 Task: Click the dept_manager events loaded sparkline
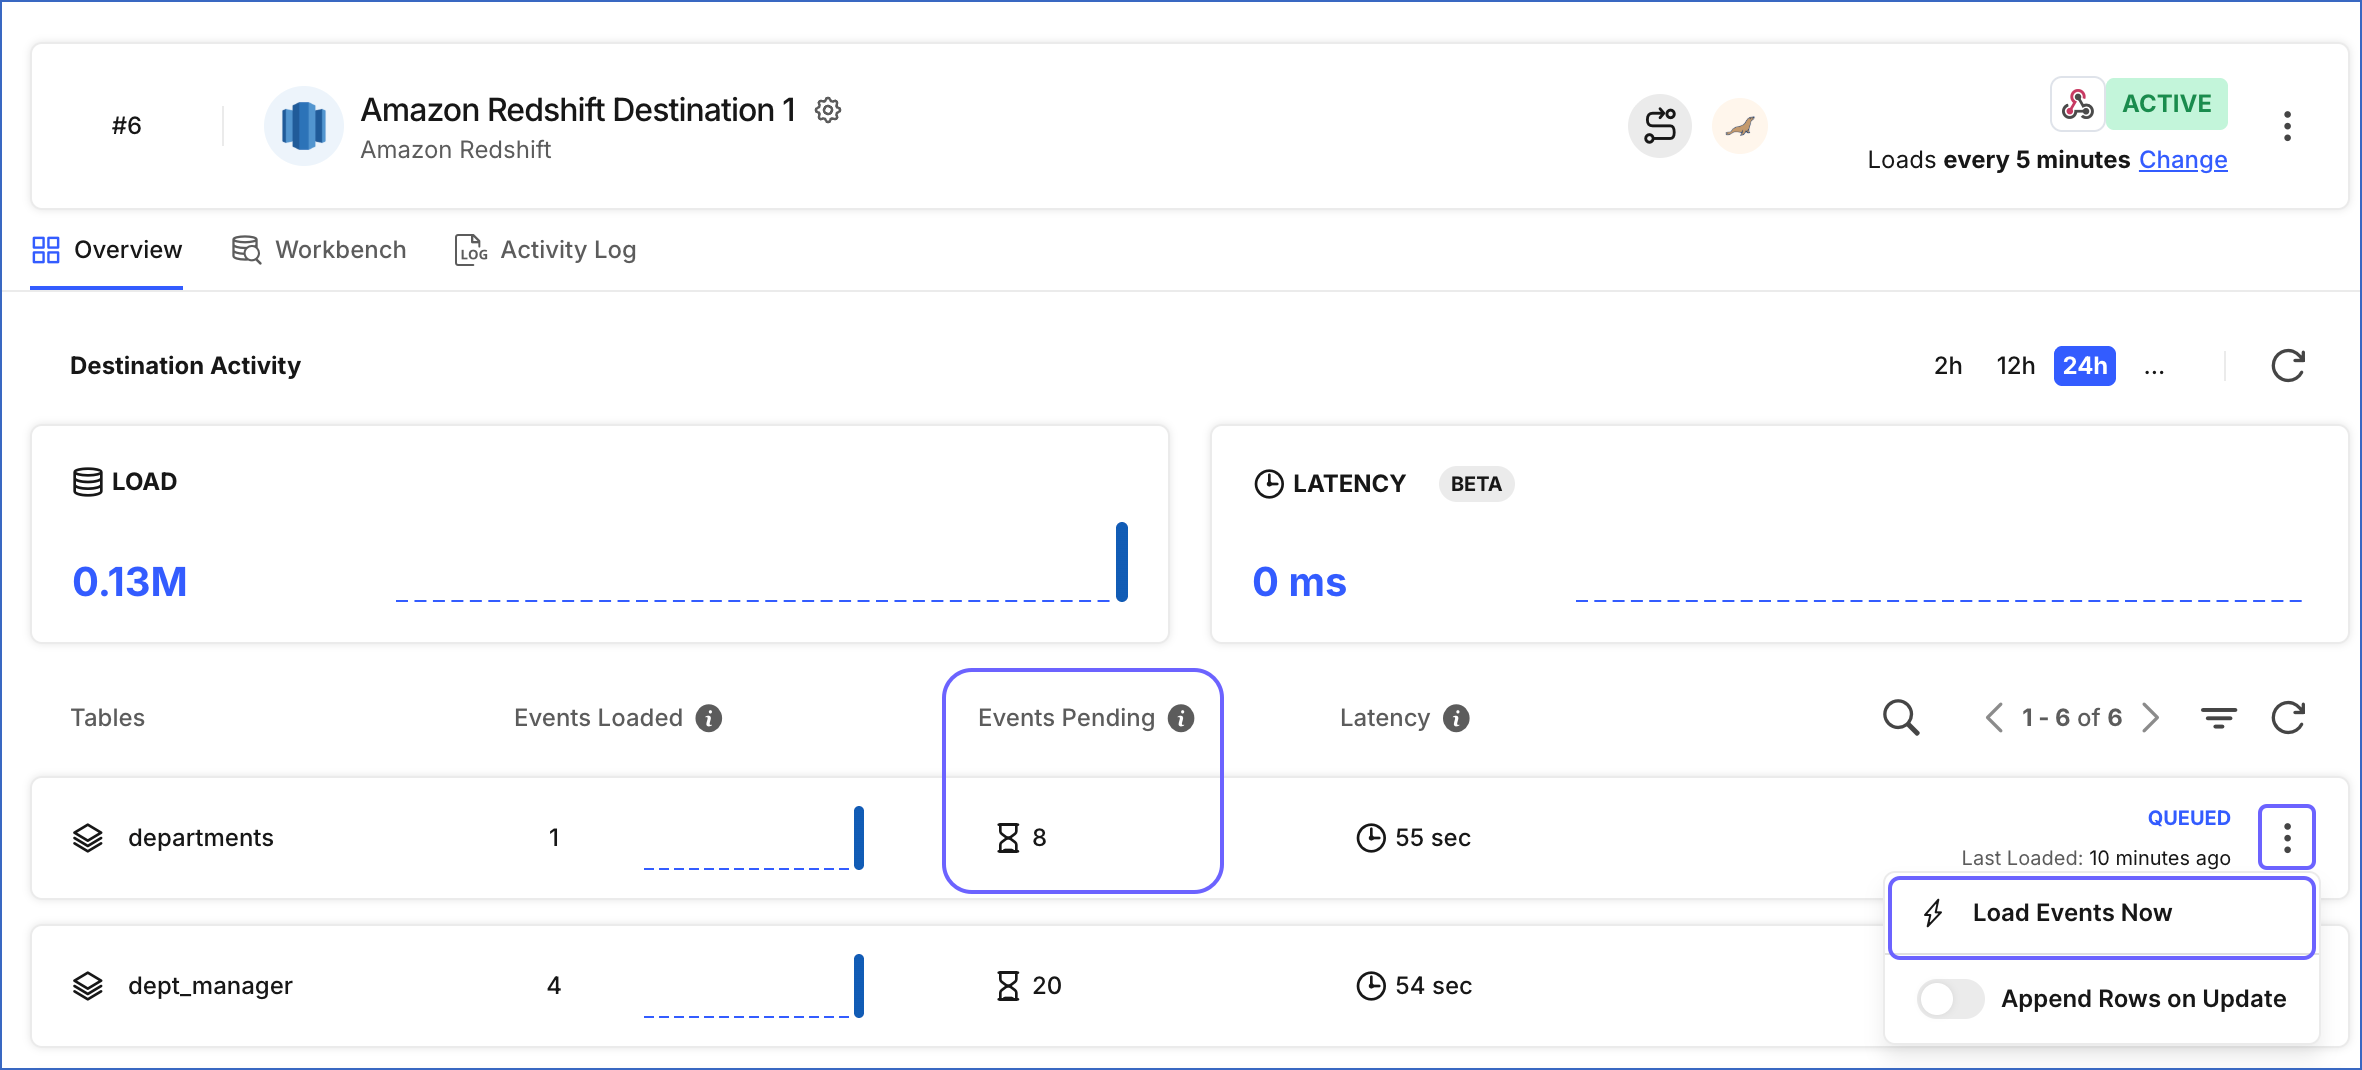(754, 986)
